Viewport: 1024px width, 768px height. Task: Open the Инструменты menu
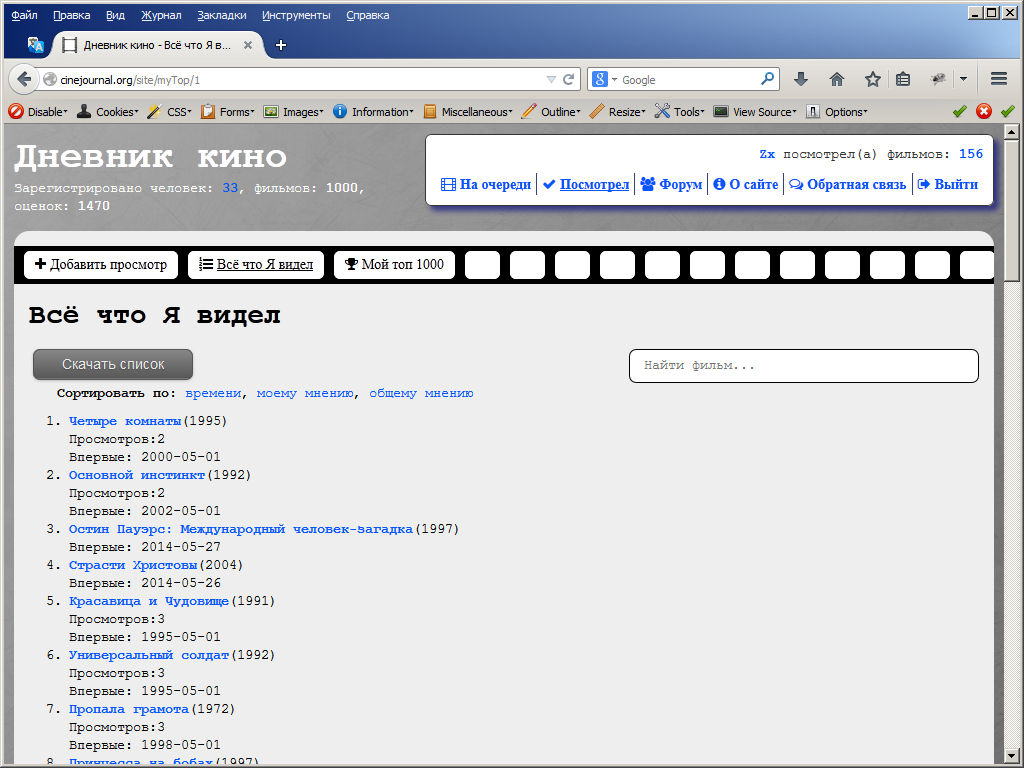point(296,15)
